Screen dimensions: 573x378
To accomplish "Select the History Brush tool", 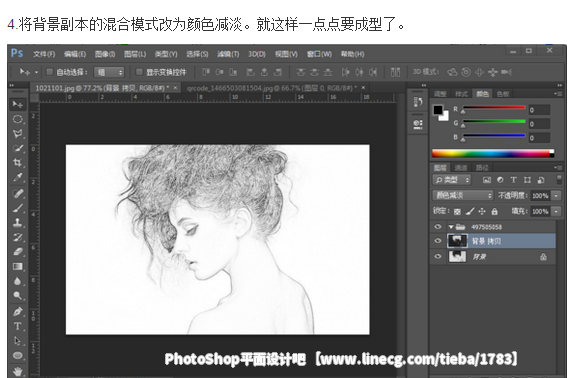I will pos(18,237).
